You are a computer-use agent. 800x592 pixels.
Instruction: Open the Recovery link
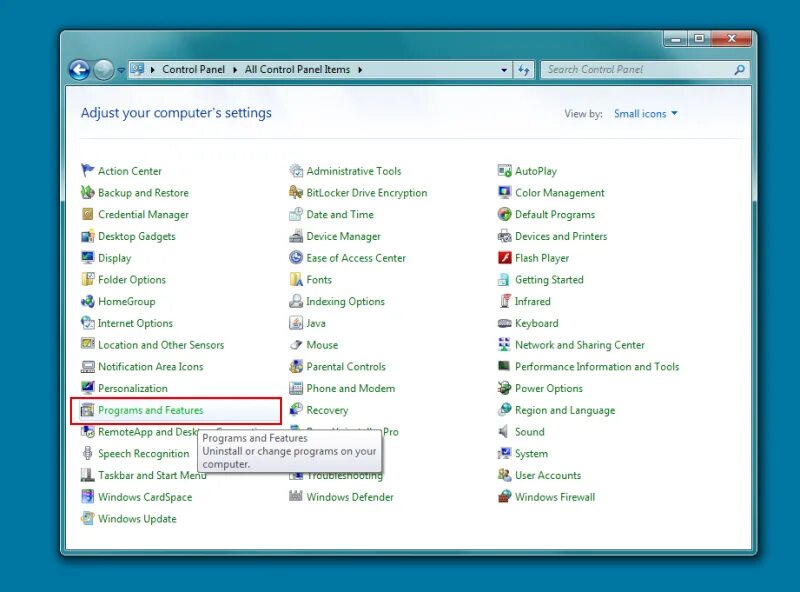[x=327, y=410]
